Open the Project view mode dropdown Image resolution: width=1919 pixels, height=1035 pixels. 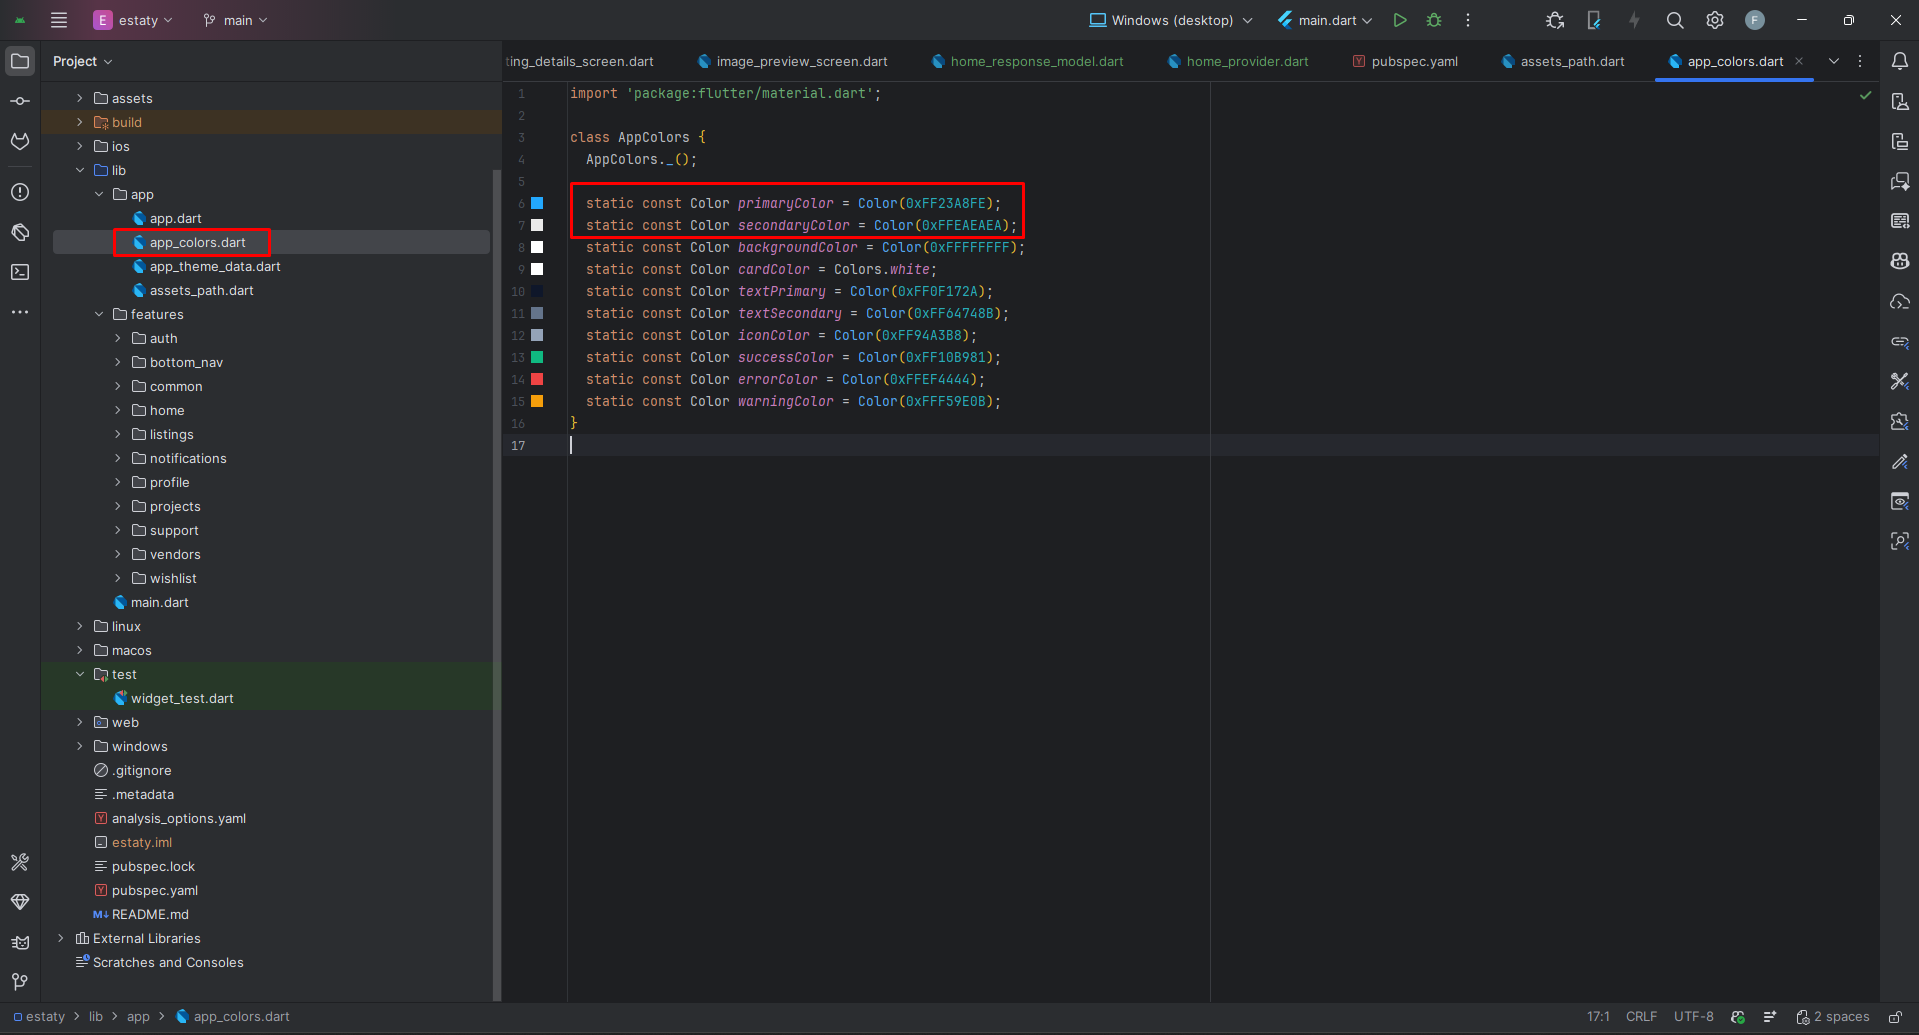pyautogui.click(x=83, y=61)
